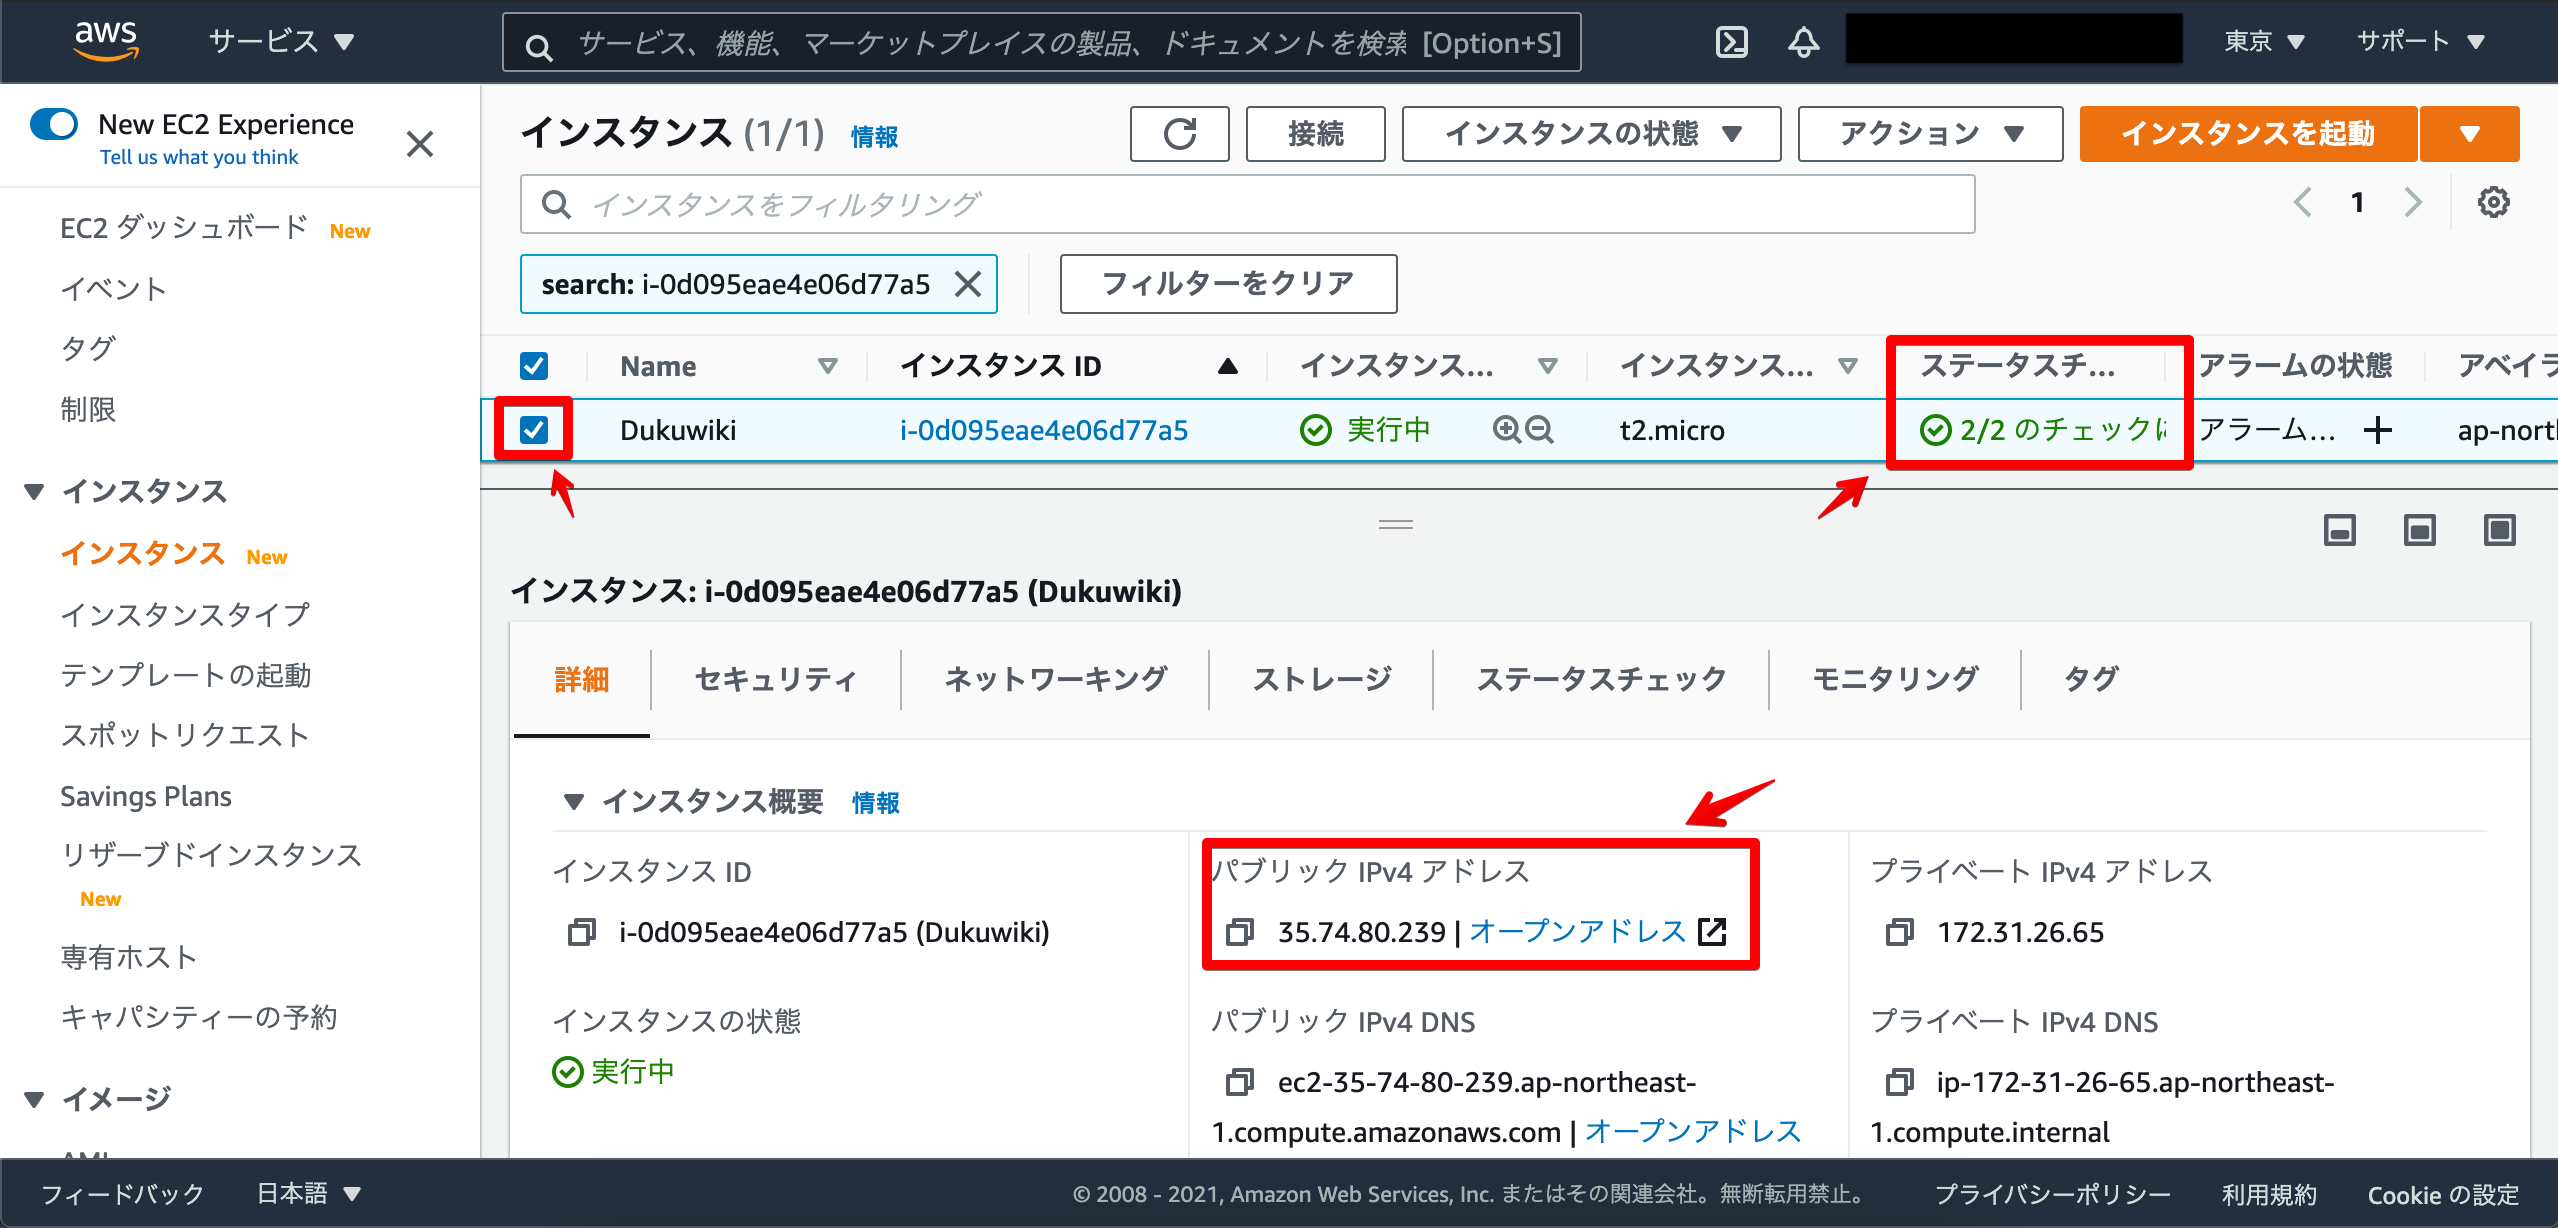The image size is (2558, 1228).
Task: Copy the private IPv4 address 172.31.26.65
Action: (1899, 933)
